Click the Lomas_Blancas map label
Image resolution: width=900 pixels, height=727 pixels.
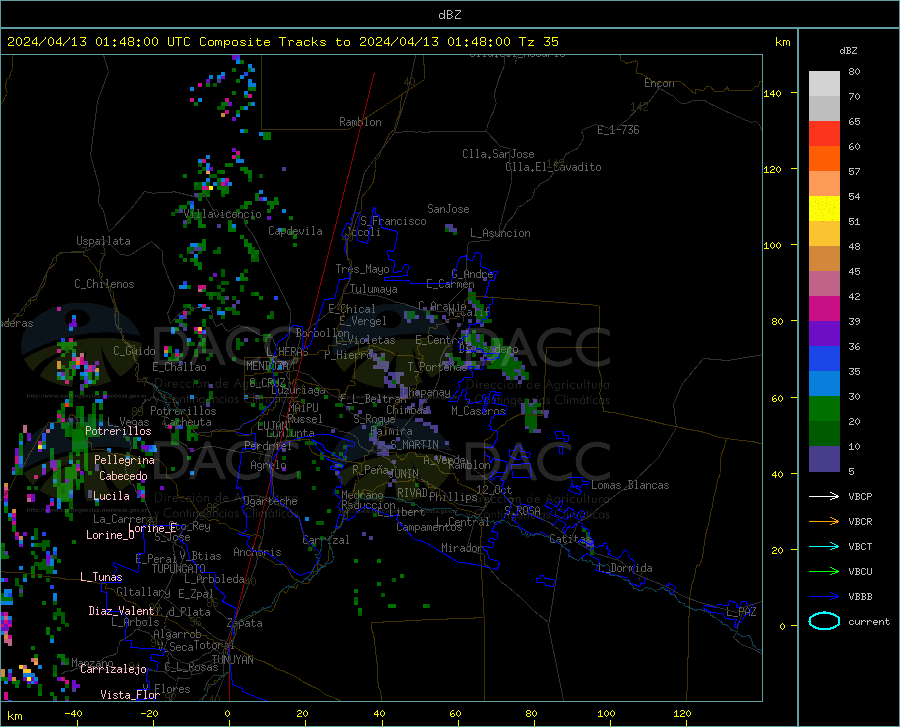click(x=630, y=485)
